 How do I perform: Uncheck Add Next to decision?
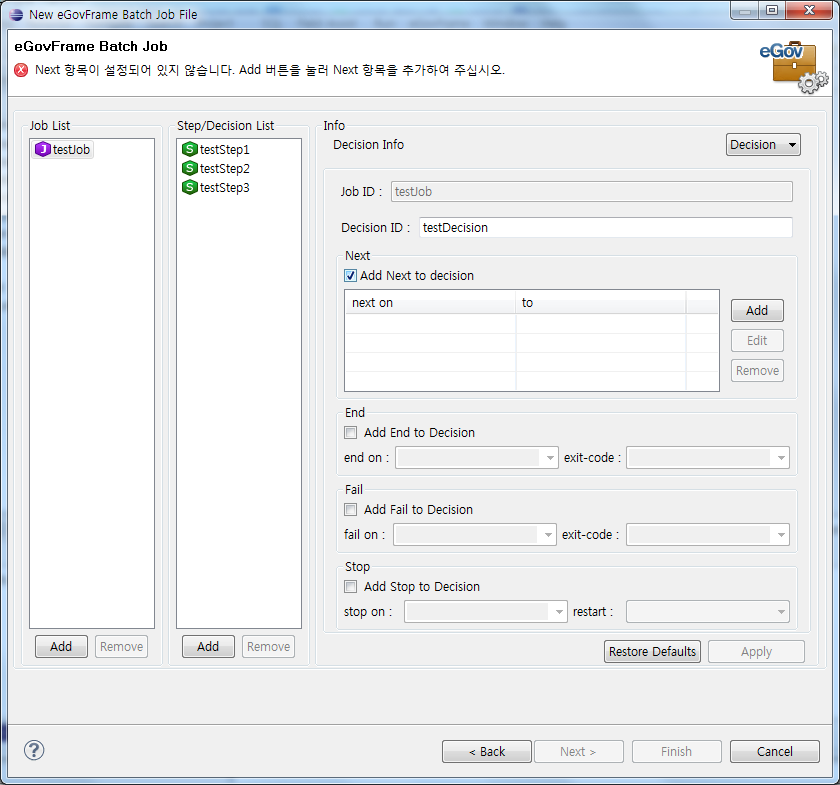tap(350, 275)
